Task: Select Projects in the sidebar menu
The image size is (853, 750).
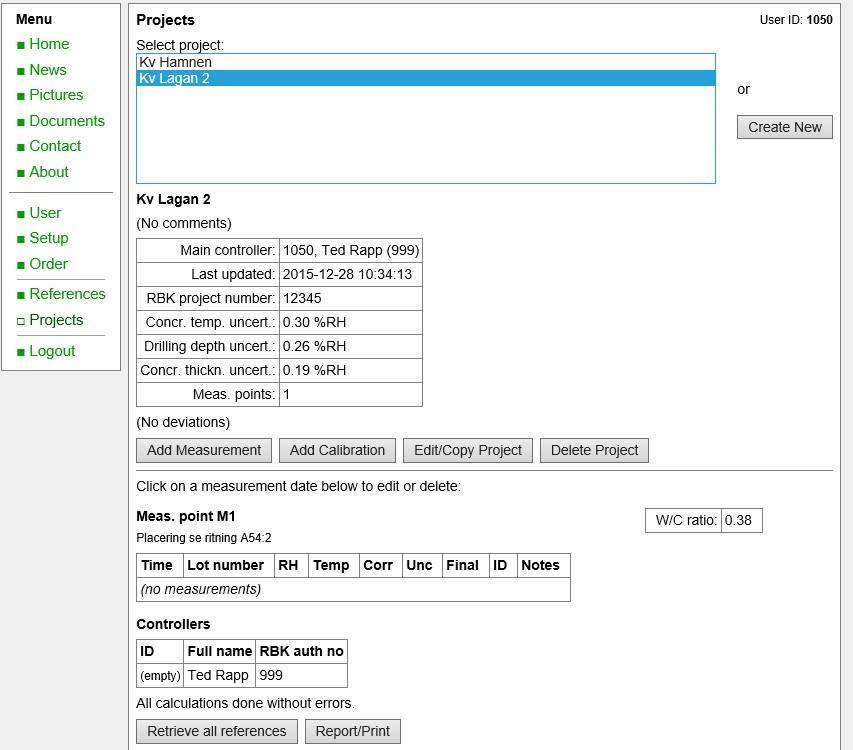Action: 56,320
